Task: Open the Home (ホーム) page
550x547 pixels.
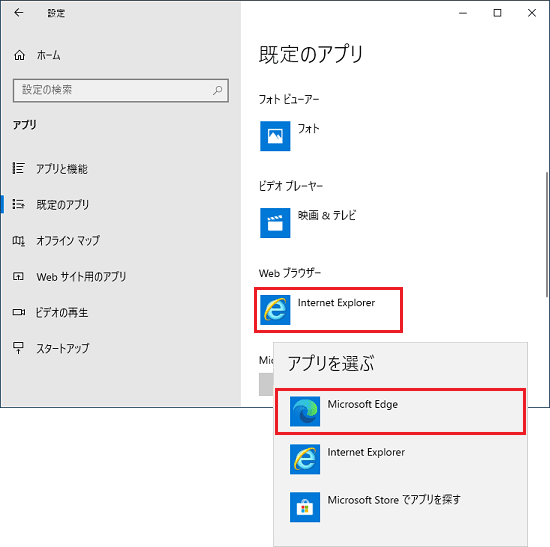Action: point(37,55)
